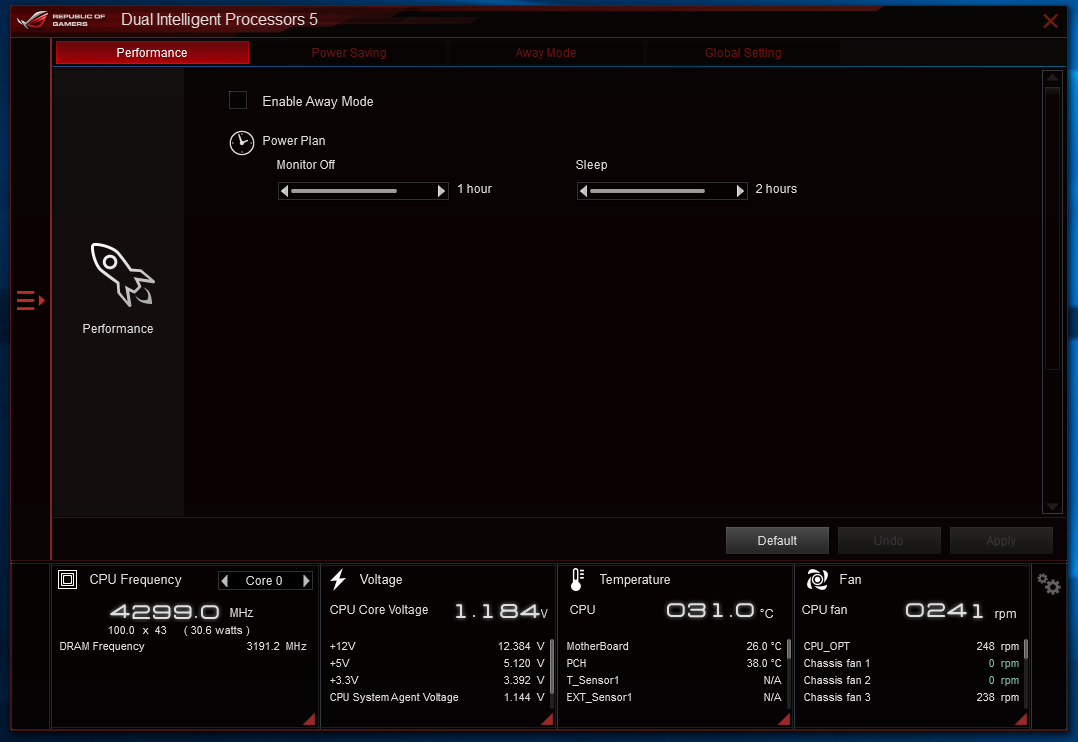Click the 1 hour Monitor Off value
Screen dimensions: 1078x742
[x=474, y=189]
